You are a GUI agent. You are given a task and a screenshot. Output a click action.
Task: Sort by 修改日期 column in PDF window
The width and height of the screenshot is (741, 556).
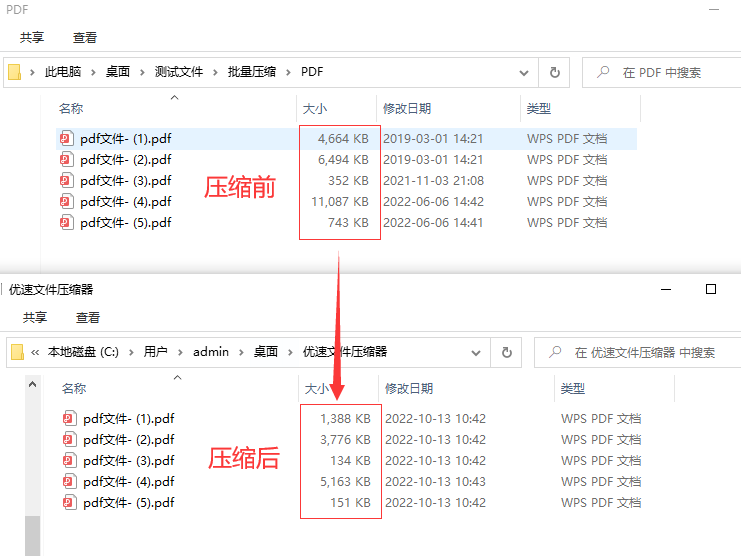coord(407,109)
